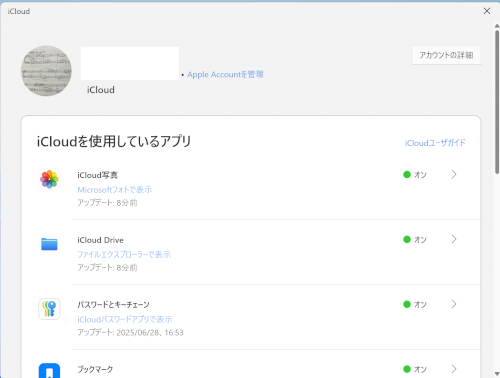Click the オン status for ブックマーク
Viewport: 500px width, 378px height.
tap(415, 369)
